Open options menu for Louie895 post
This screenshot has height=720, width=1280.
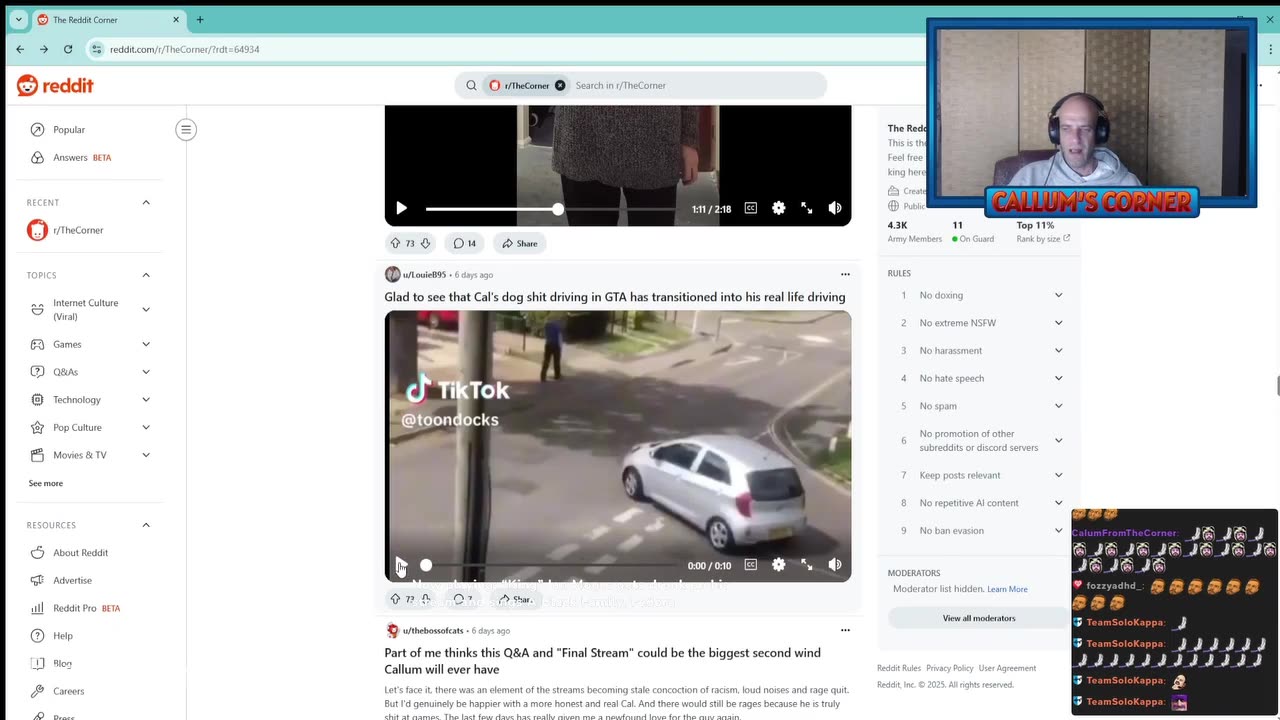click(x=845, y=275)
